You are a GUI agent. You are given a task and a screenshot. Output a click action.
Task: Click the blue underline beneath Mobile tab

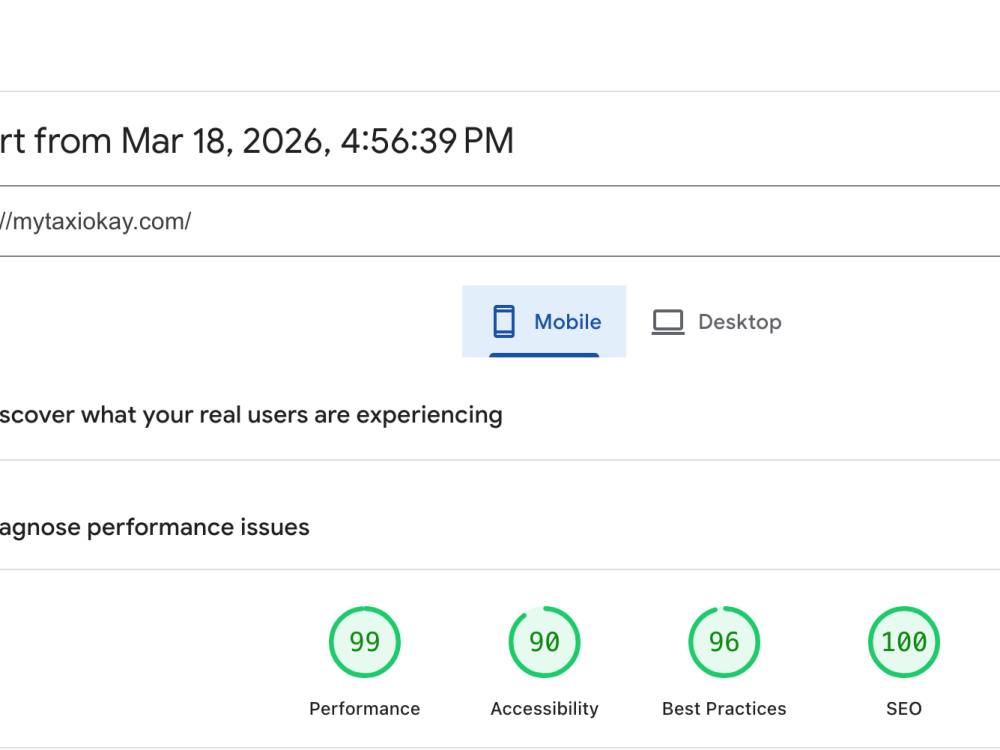coord(544,355)
